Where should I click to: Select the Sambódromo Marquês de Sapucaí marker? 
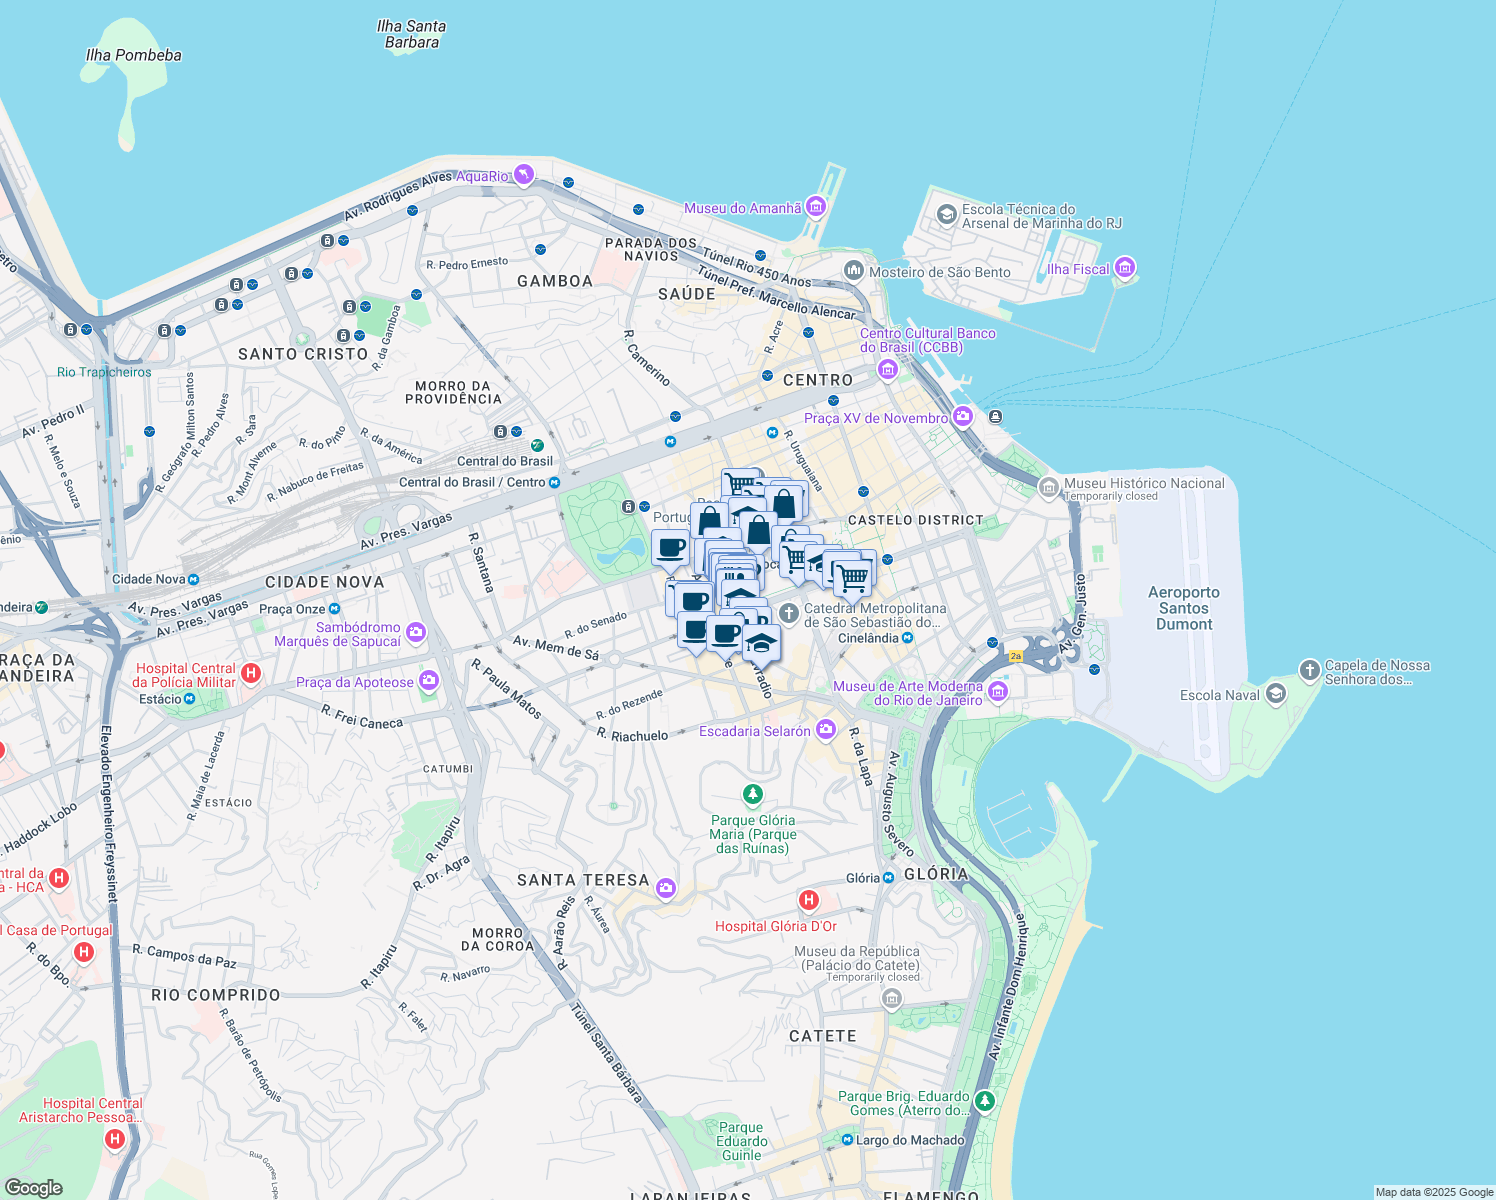(x=414, y=632)
